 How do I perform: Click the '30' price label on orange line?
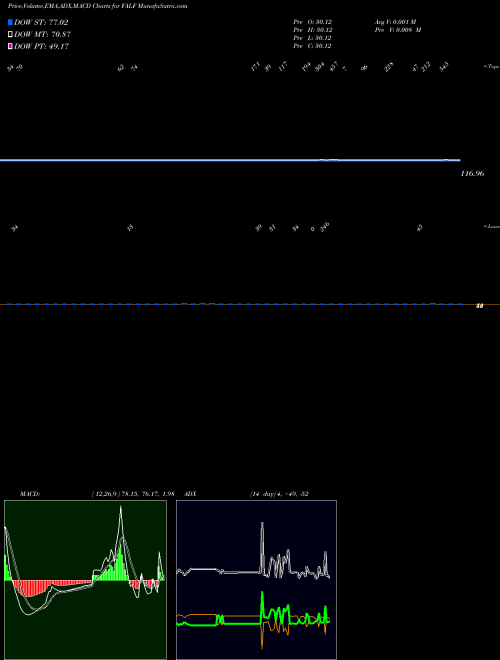(x=479, y=306)
